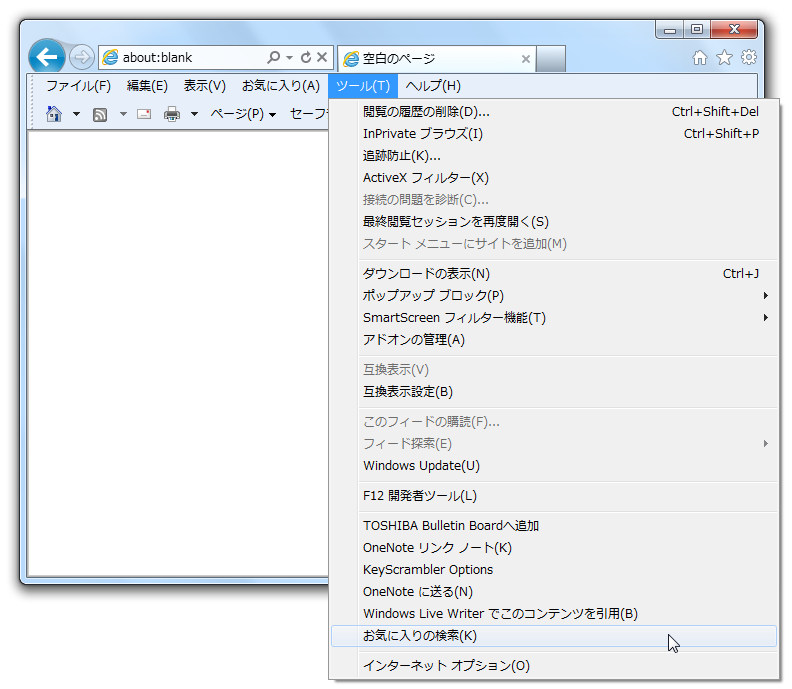Screen dimensions: 792x689
Task: Click the Forward navigation arrow
Action: [x=81, y=57]
